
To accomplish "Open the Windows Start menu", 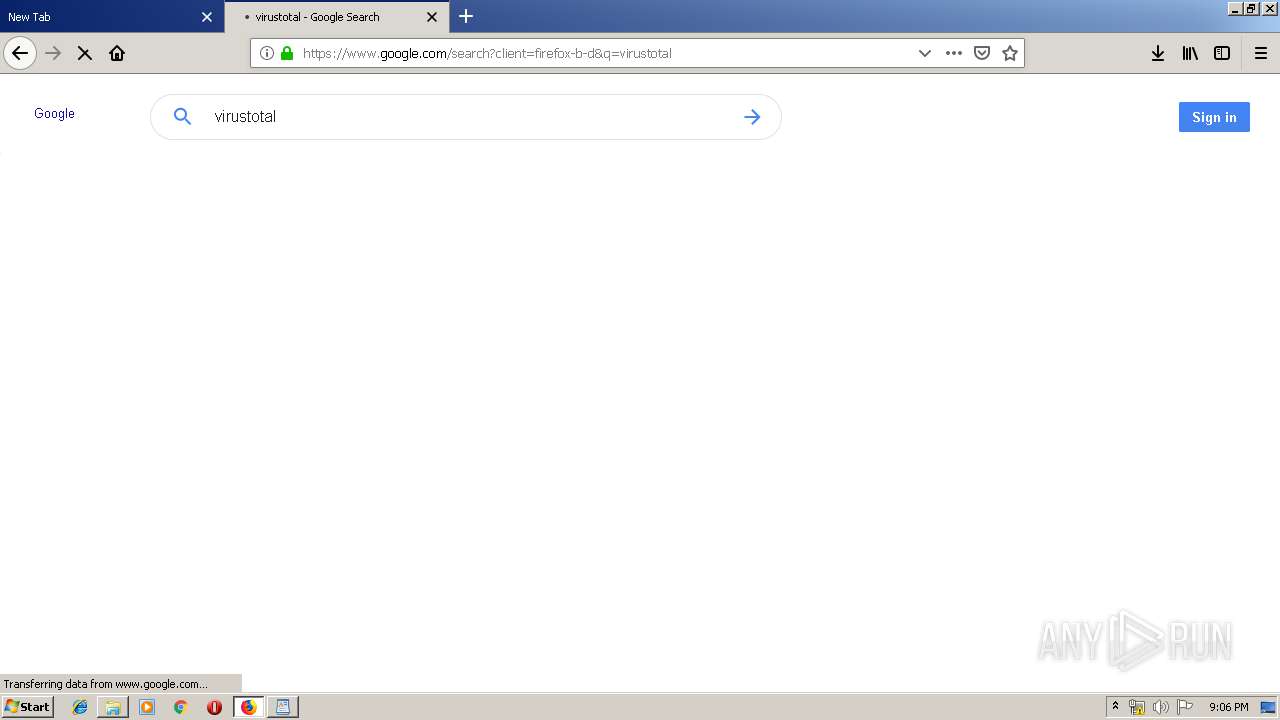I will (x=27, y=707).
